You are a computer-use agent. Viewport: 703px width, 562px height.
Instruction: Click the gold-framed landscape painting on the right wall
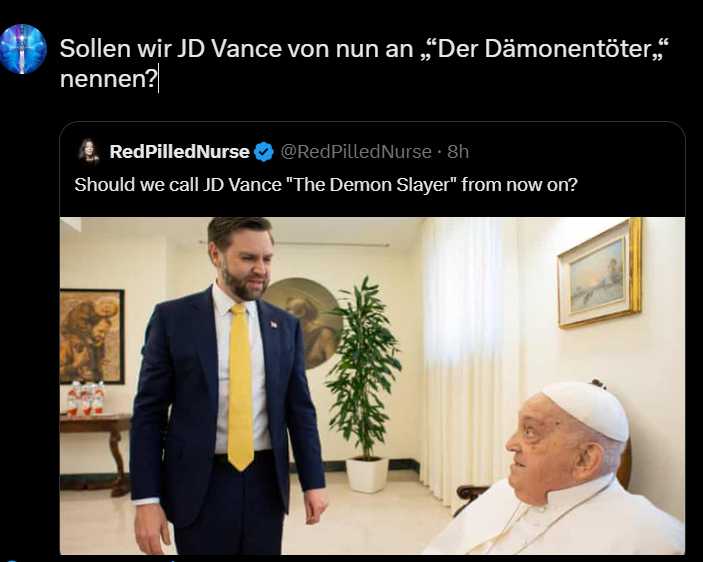point(599,272)
